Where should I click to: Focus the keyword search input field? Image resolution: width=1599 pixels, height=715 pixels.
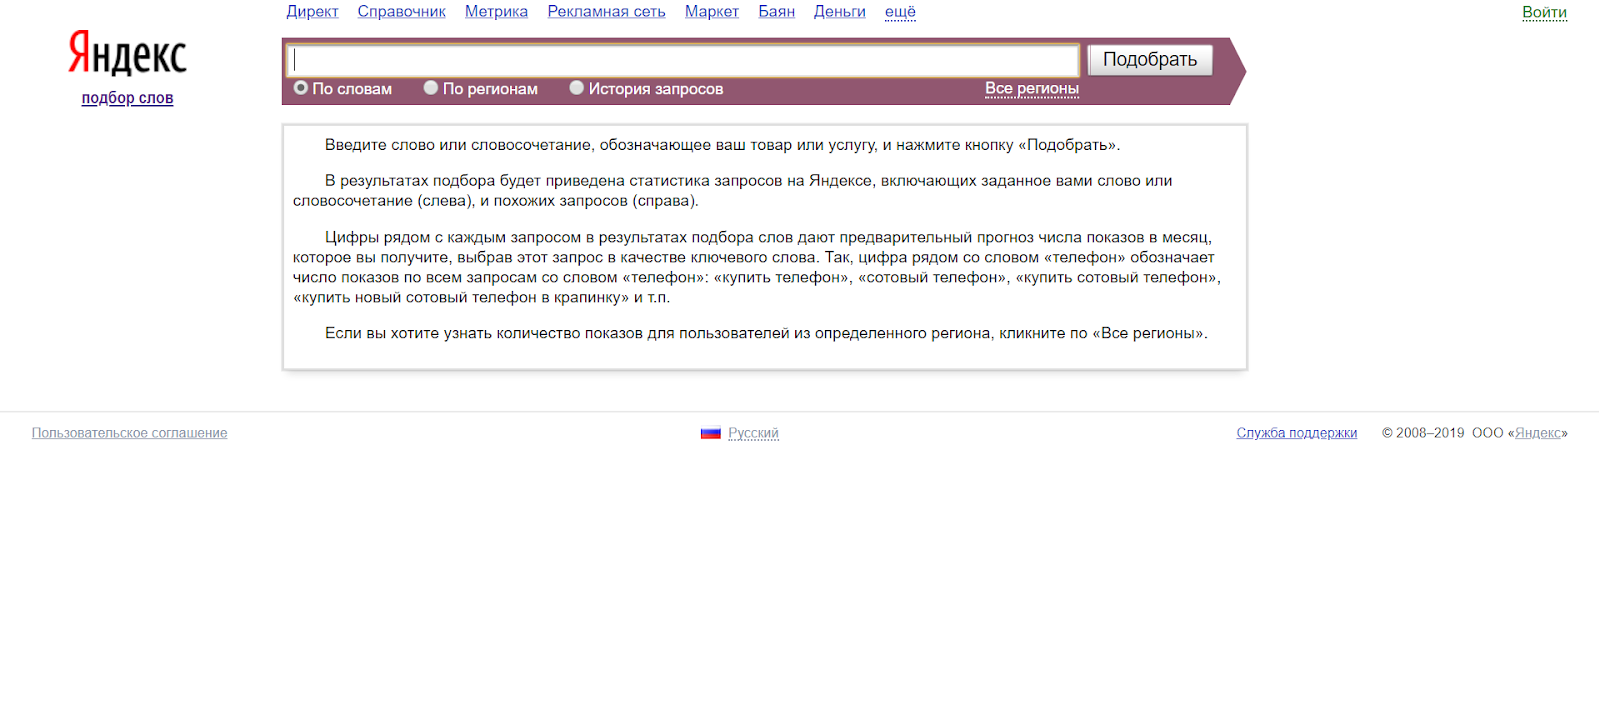pyautogui.click(x=684, y=60)
